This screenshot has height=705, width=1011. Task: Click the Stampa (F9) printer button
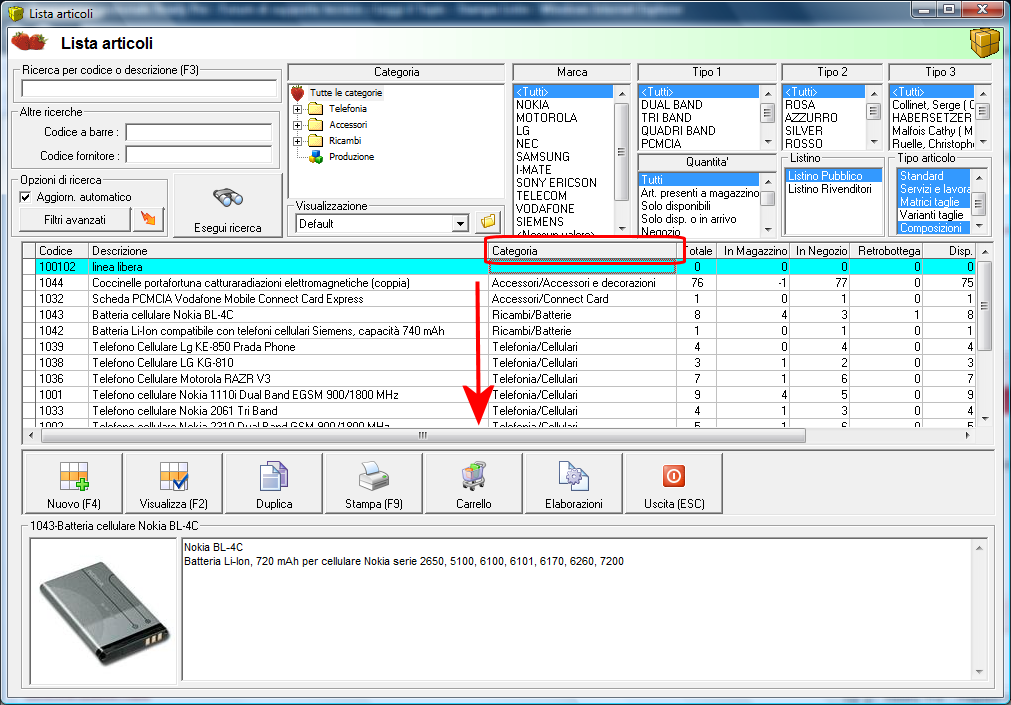point(374,483)
